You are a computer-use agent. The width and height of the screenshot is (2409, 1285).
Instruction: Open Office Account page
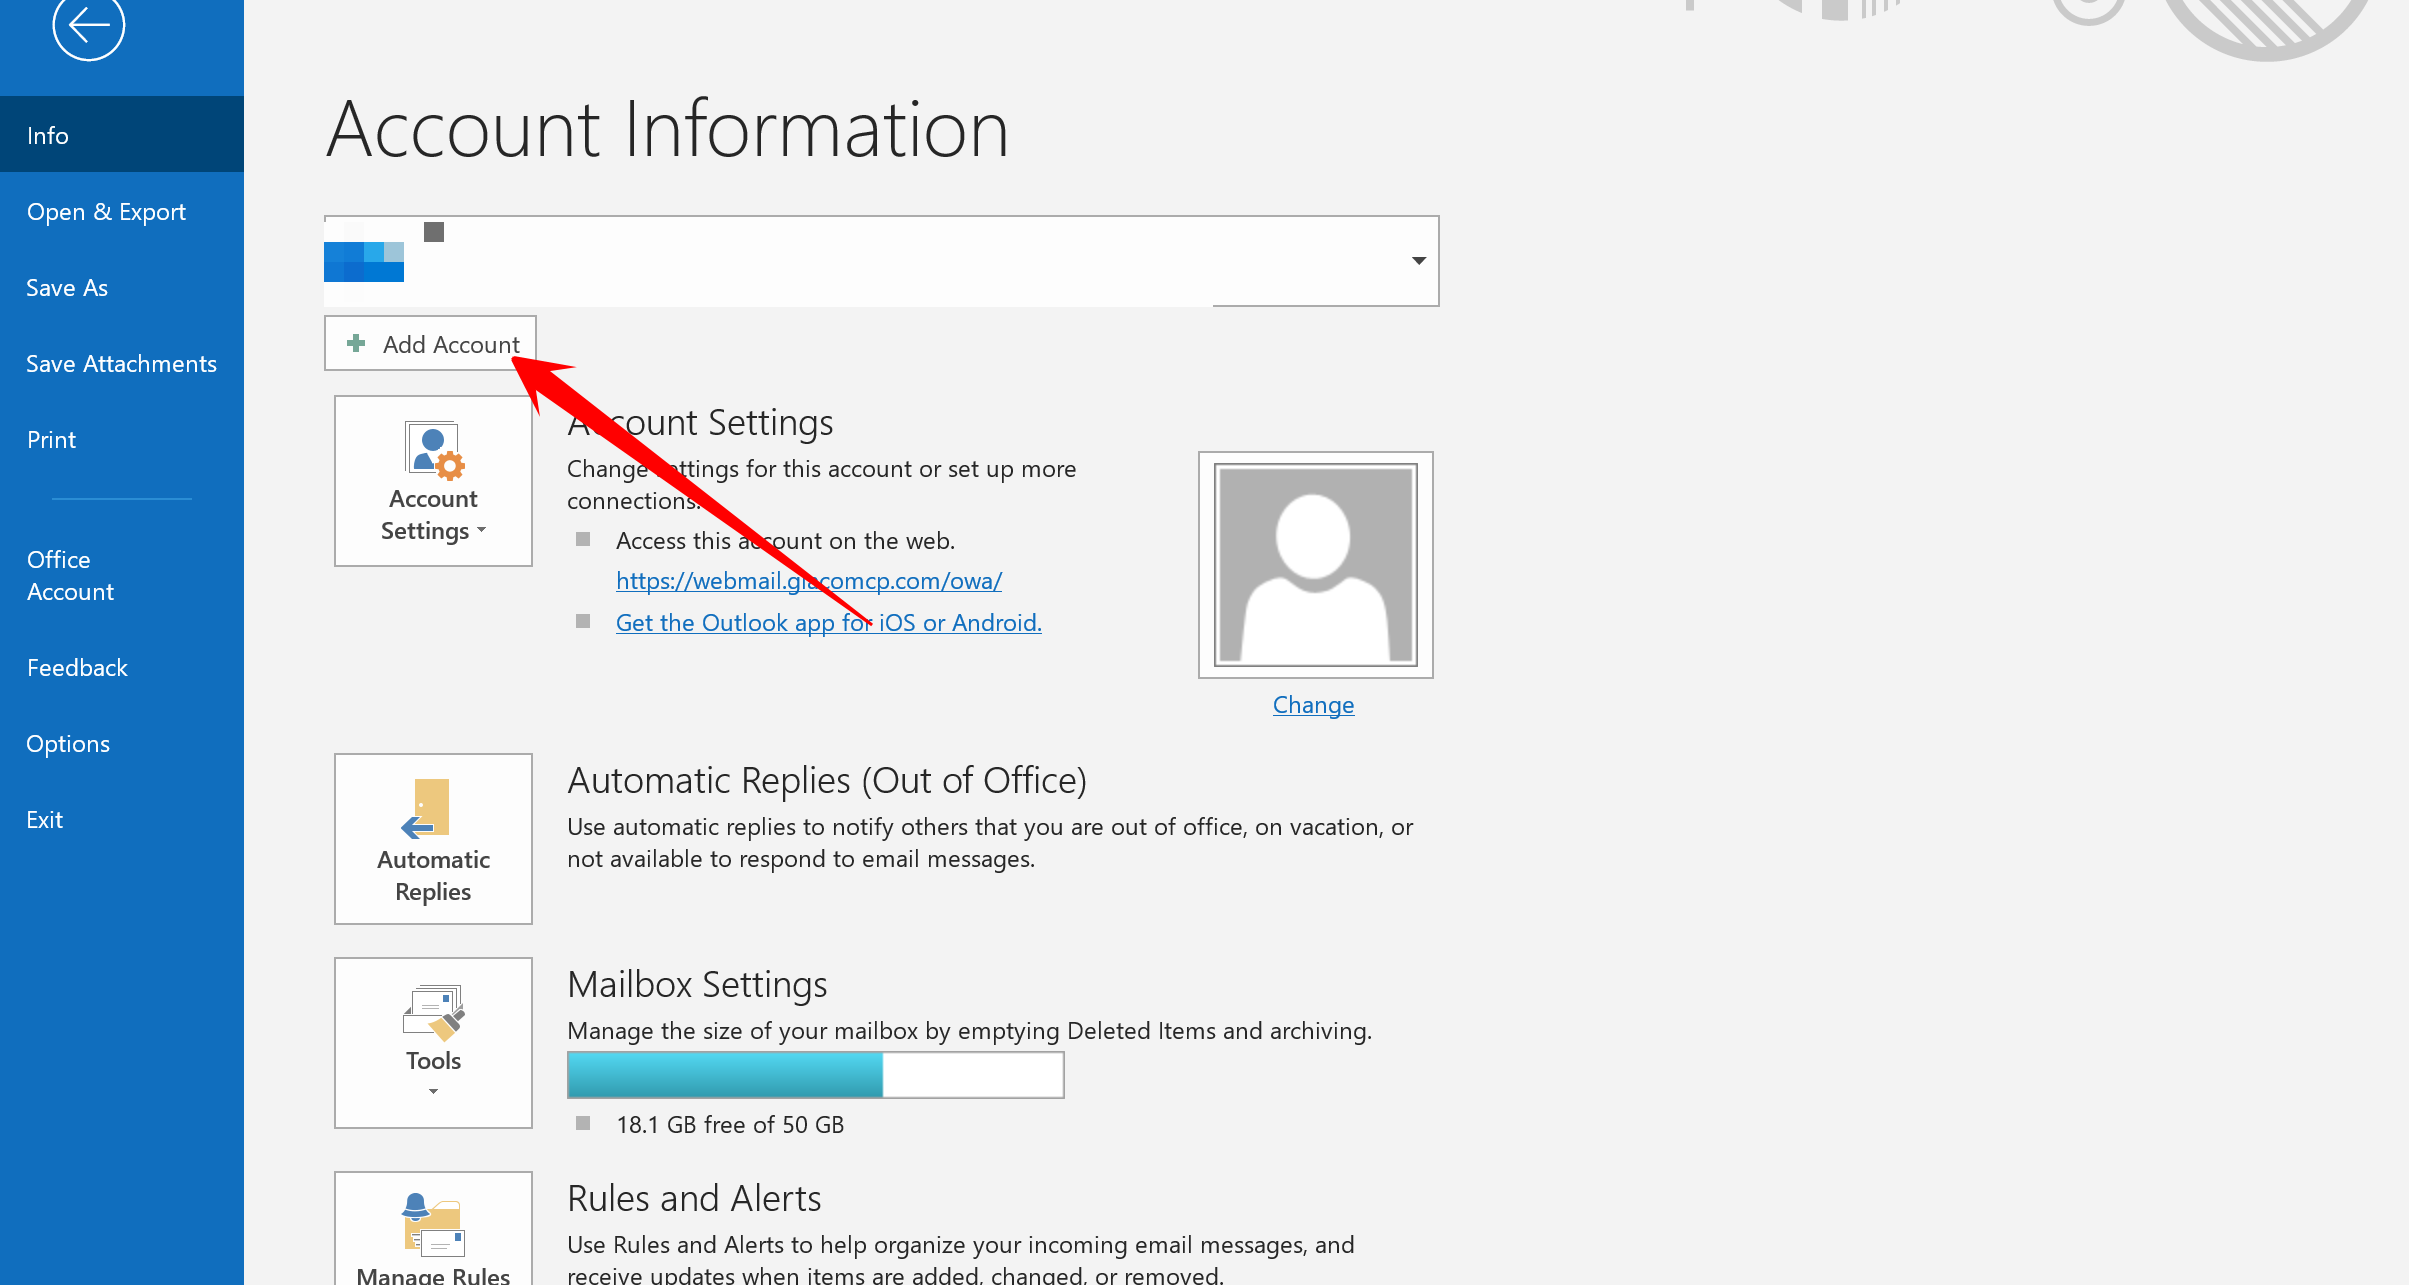tap(70, 576)
